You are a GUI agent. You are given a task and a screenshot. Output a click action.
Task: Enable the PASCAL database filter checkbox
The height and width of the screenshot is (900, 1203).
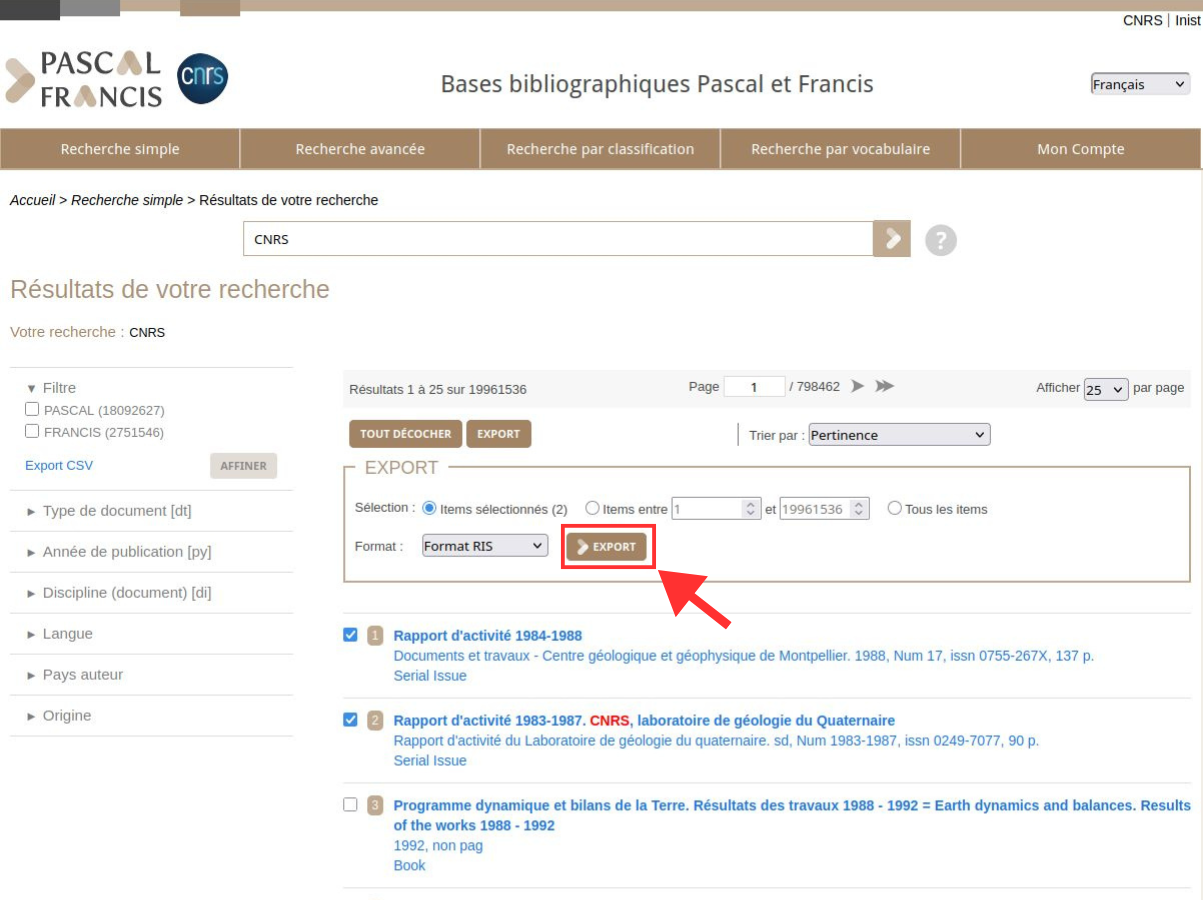31,408
